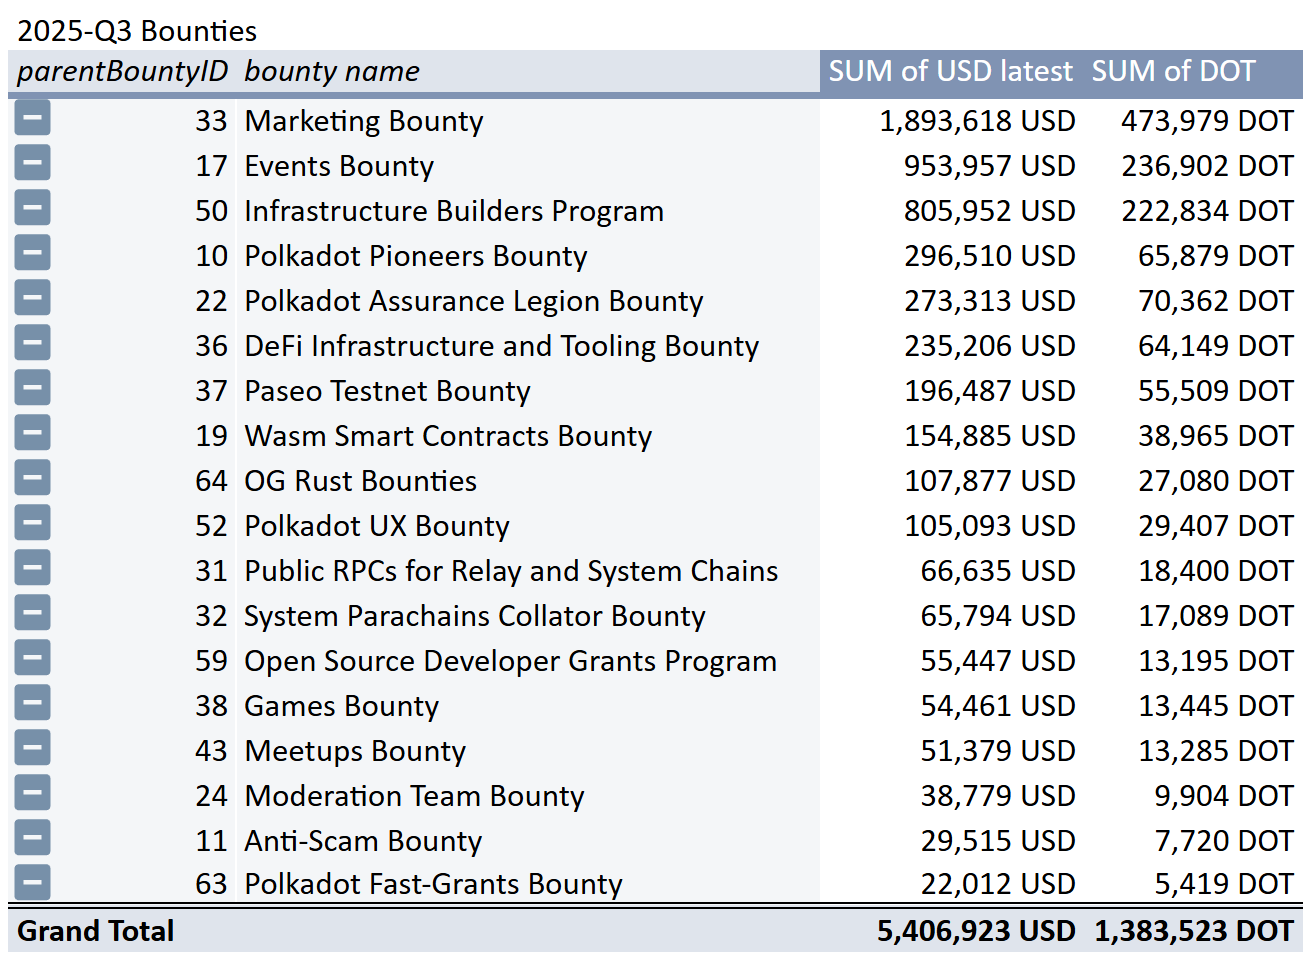
Task: Collapse the Wasm Smart Contracts Bounty group
Action: (32, 432)
